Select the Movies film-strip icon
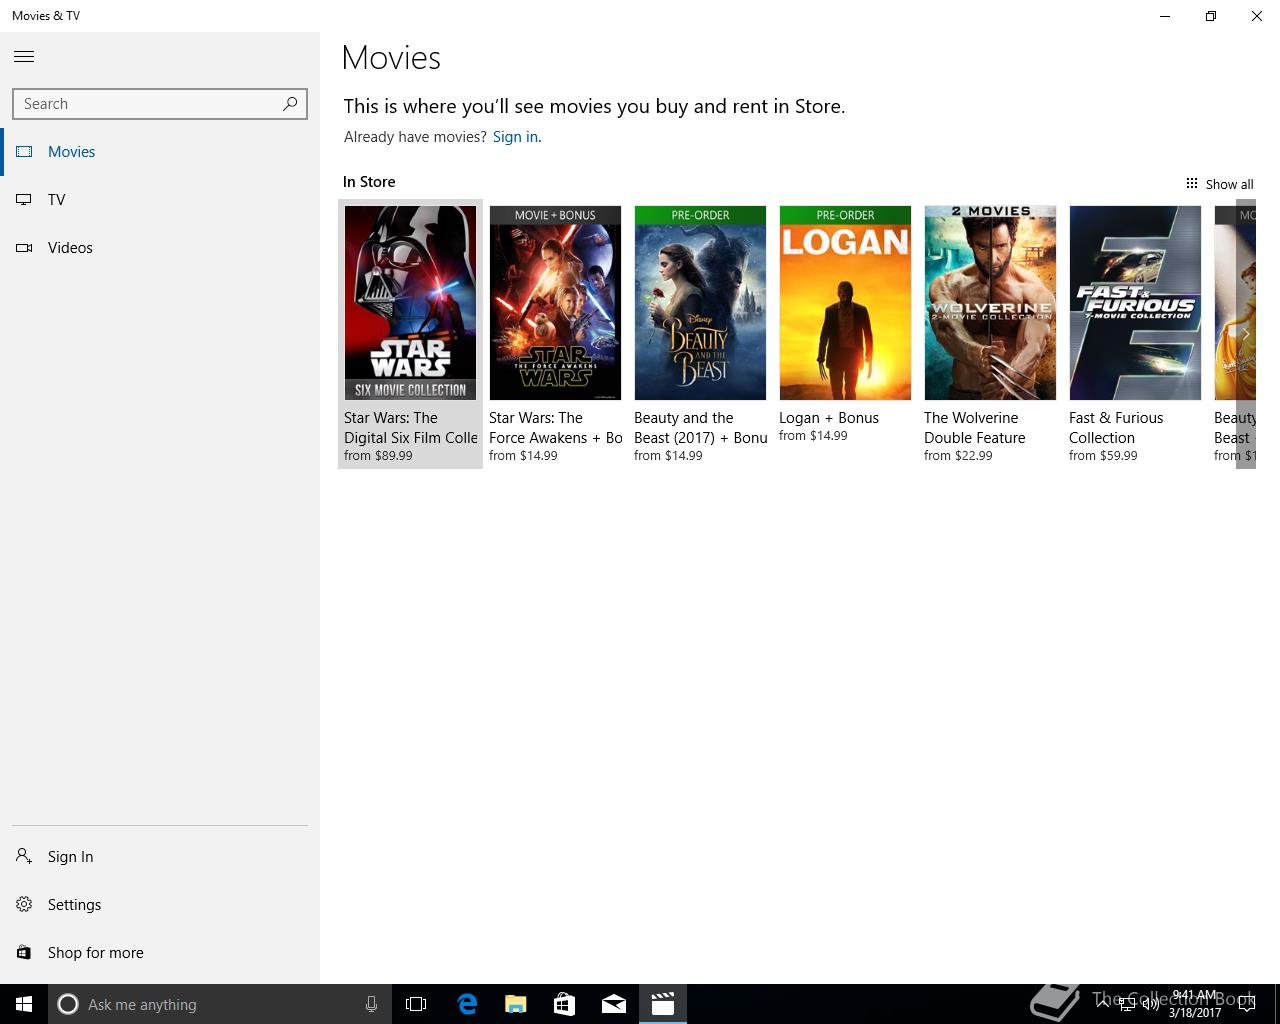Image resolution: width=1280 pixels, height=1024 pixels. pos(24,152)
